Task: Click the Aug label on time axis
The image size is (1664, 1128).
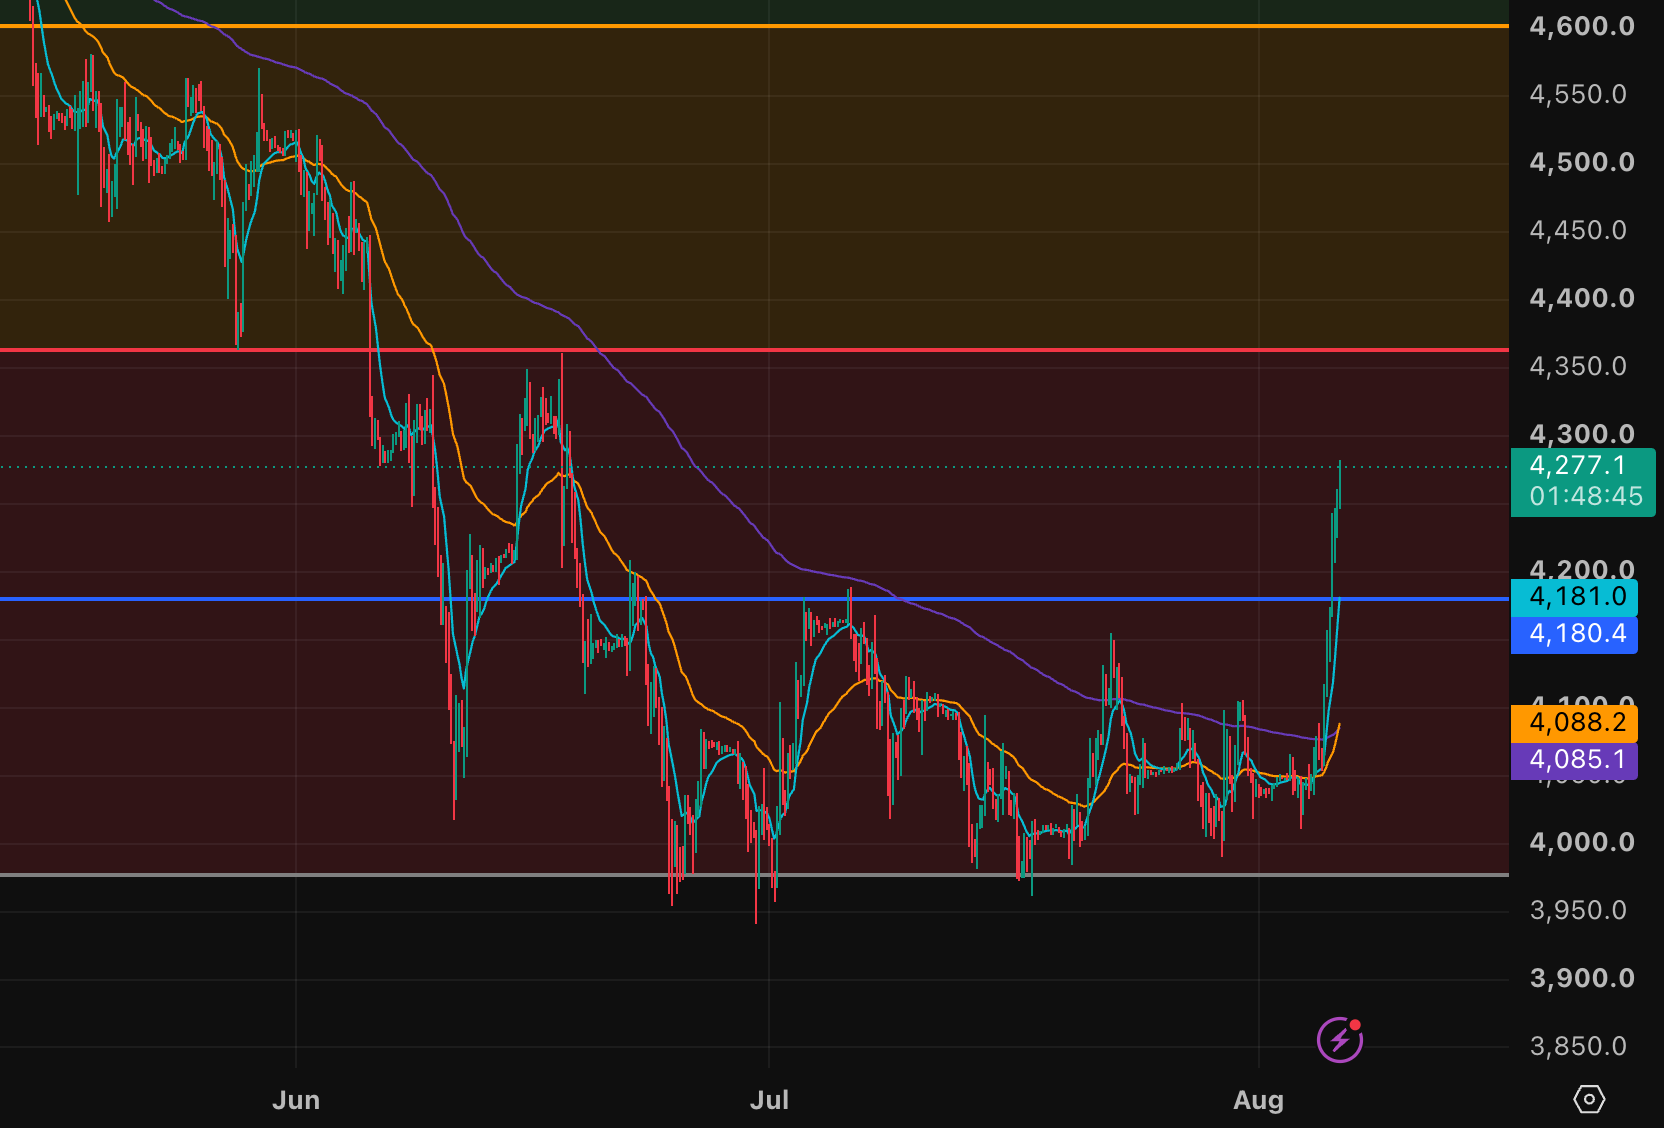Action: tap(1258, 1100)
